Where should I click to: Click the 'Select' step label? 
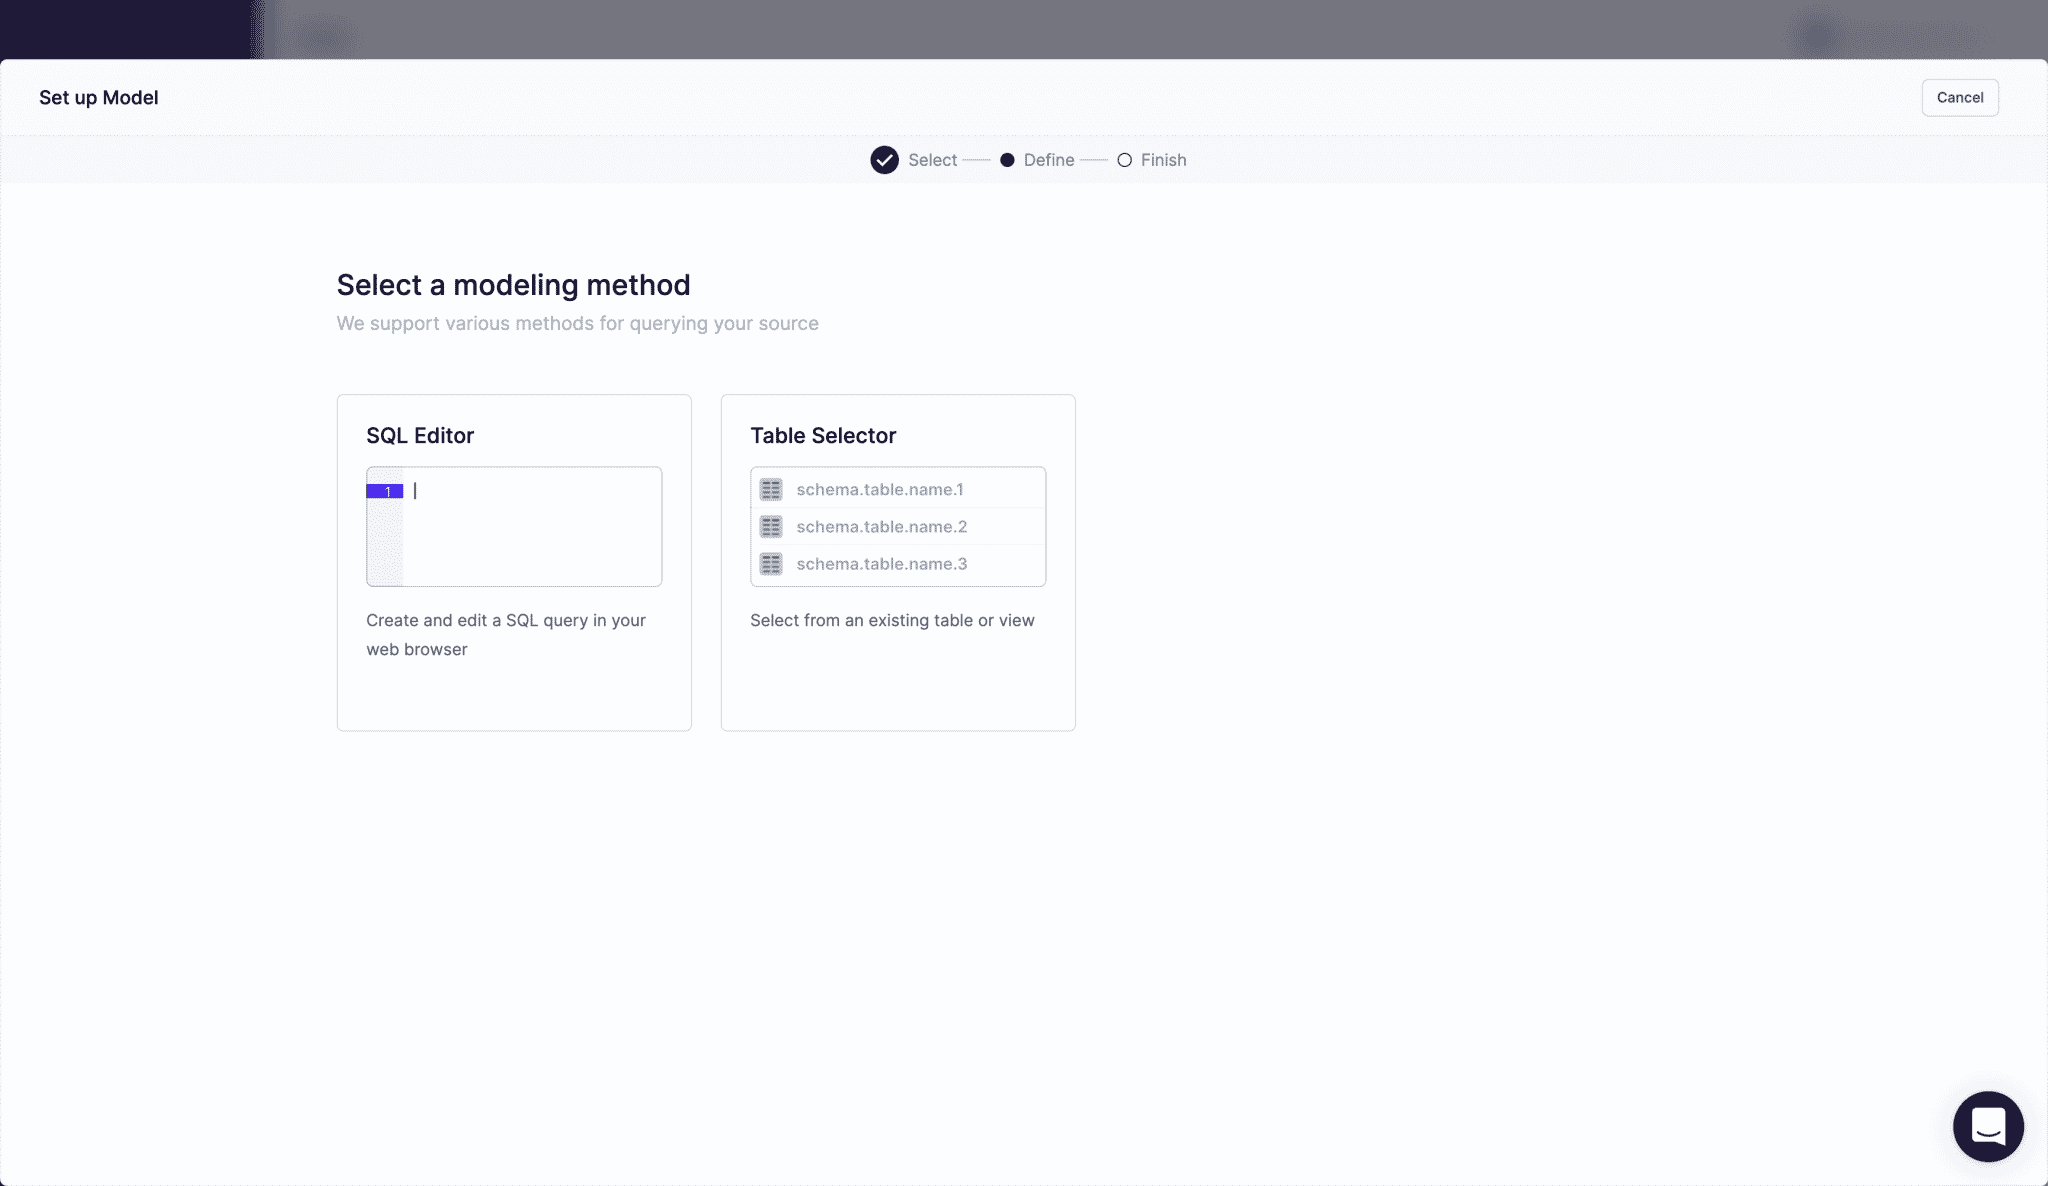(932, 160)
